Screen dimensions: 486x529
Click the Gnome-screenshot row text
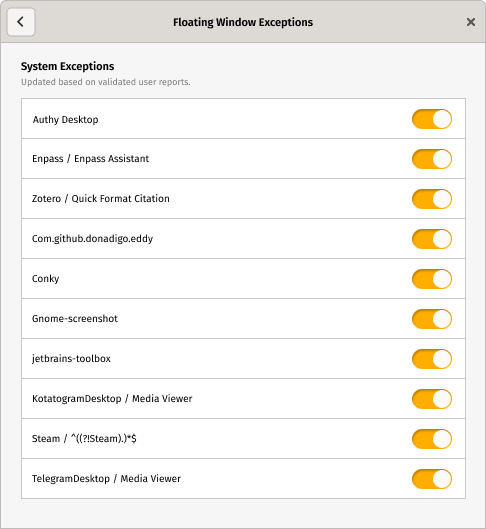[x=75, y=318]
